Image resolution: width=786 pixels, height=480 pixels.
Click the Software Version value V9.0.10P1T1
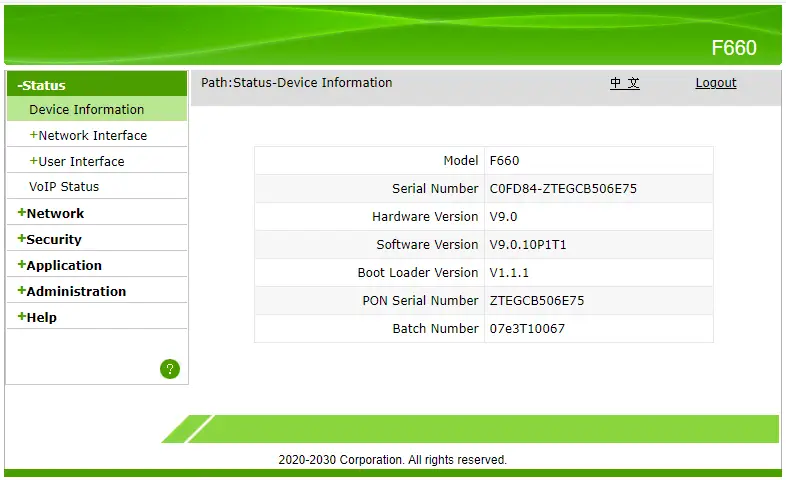pyautogui.click(x=535, y=244)
